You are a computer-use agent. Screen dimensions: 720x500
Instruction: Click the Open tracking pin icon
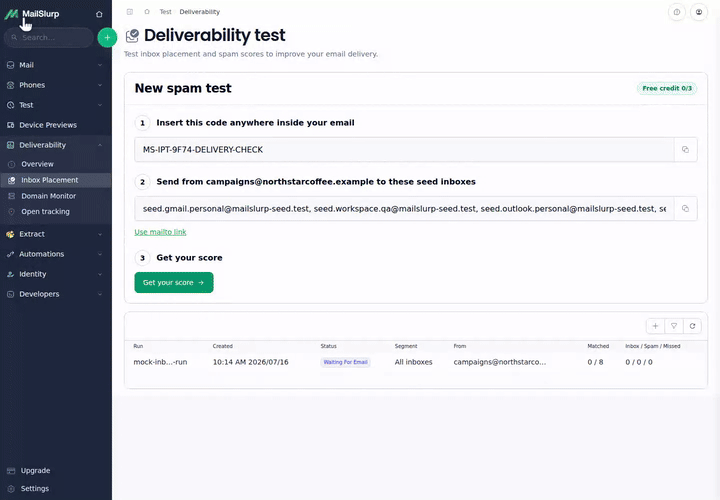coord(12,212)
